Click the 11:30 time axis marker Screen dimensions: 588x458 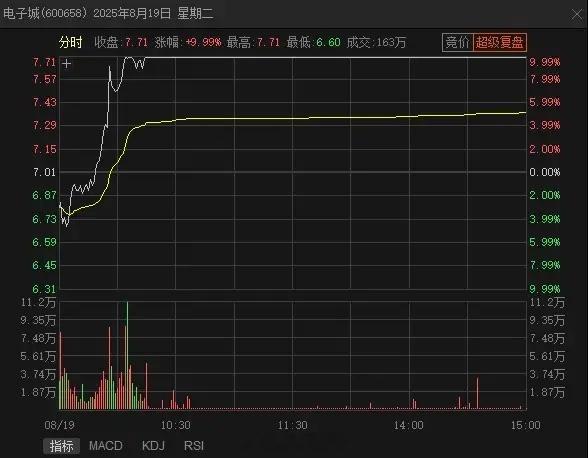pos(292,425)
